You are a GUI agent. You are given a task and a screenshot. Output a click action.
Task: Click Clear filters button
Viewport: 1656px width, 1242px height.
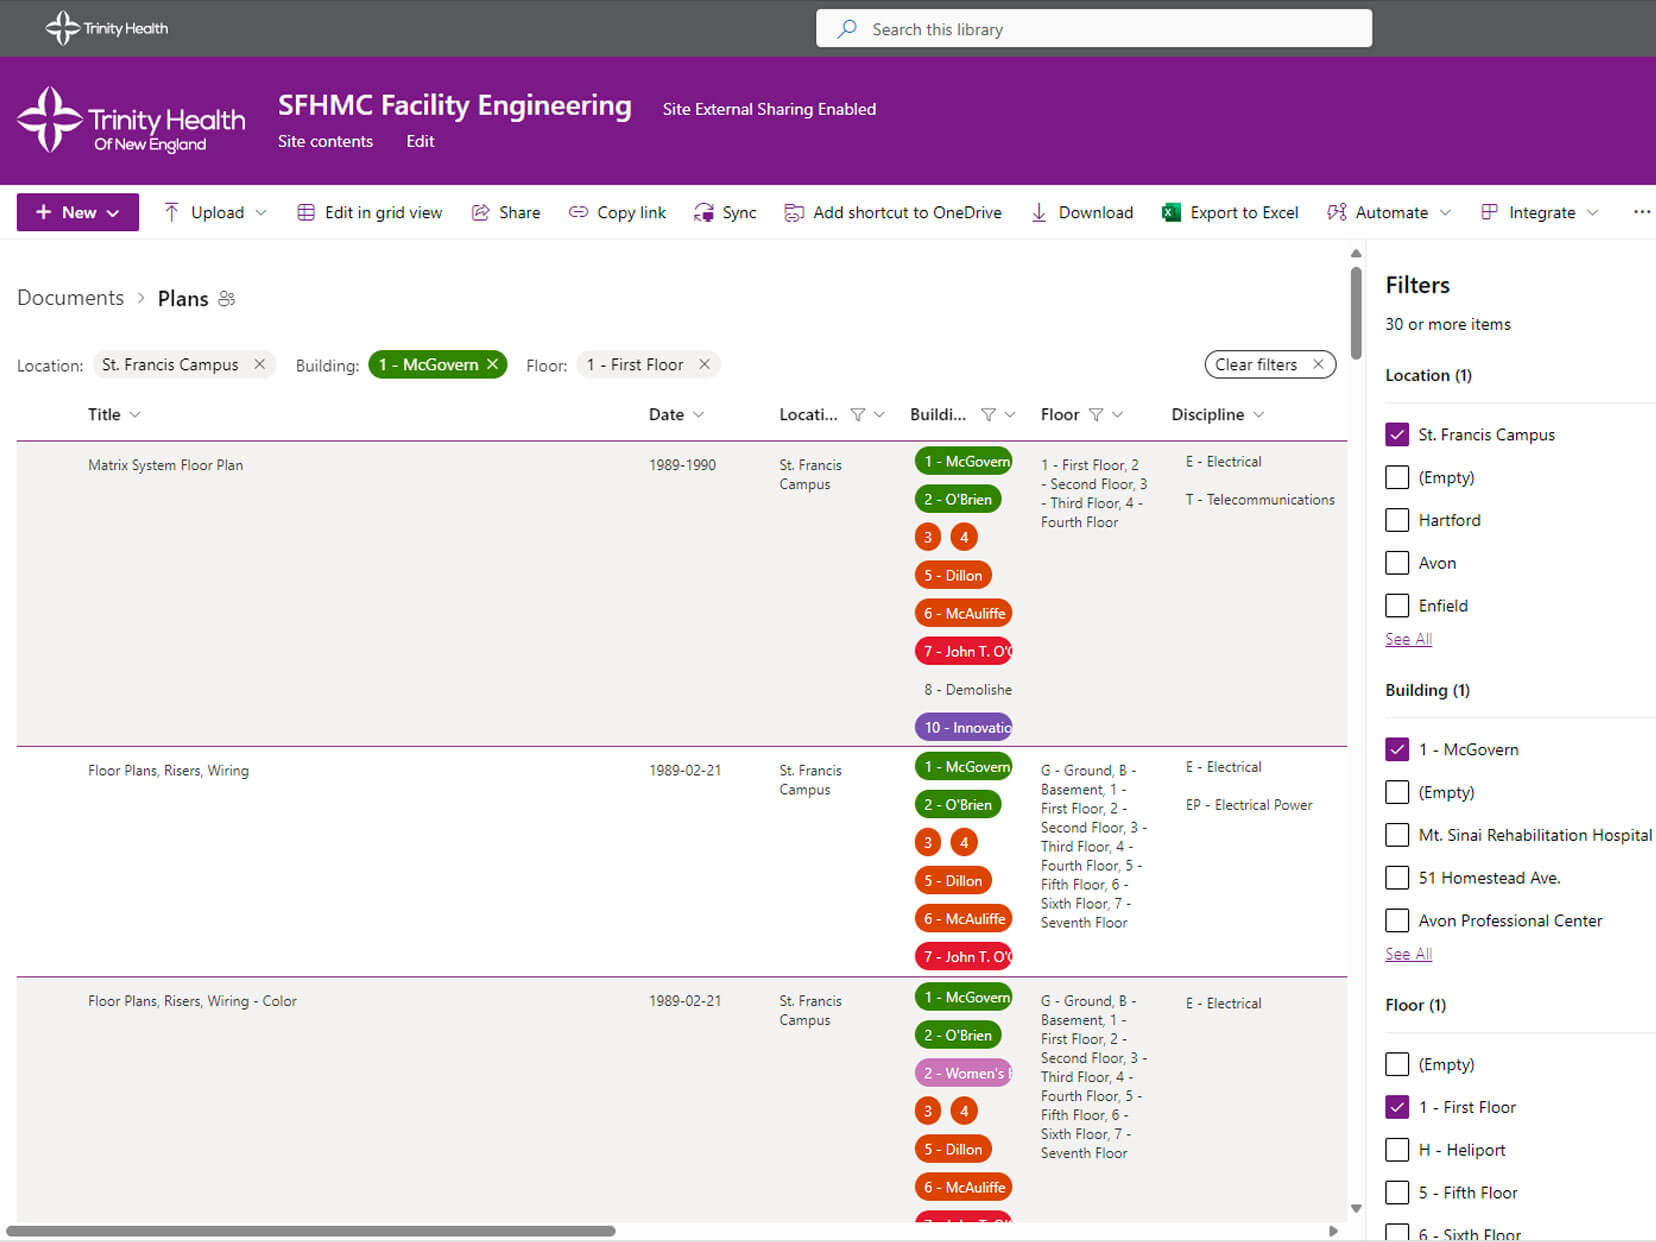coord(1270,364)
